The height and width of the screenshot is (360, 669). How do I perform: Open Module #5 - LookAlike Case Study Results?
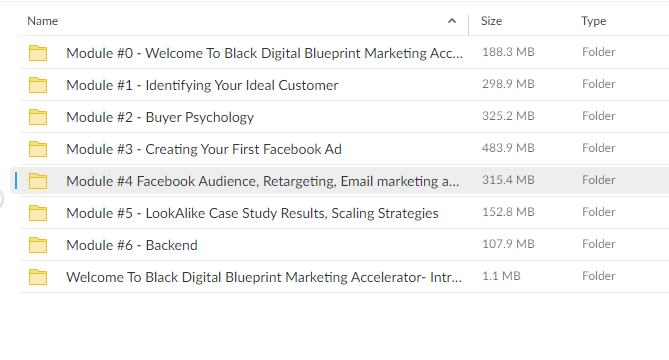click(x=252, y=213)
